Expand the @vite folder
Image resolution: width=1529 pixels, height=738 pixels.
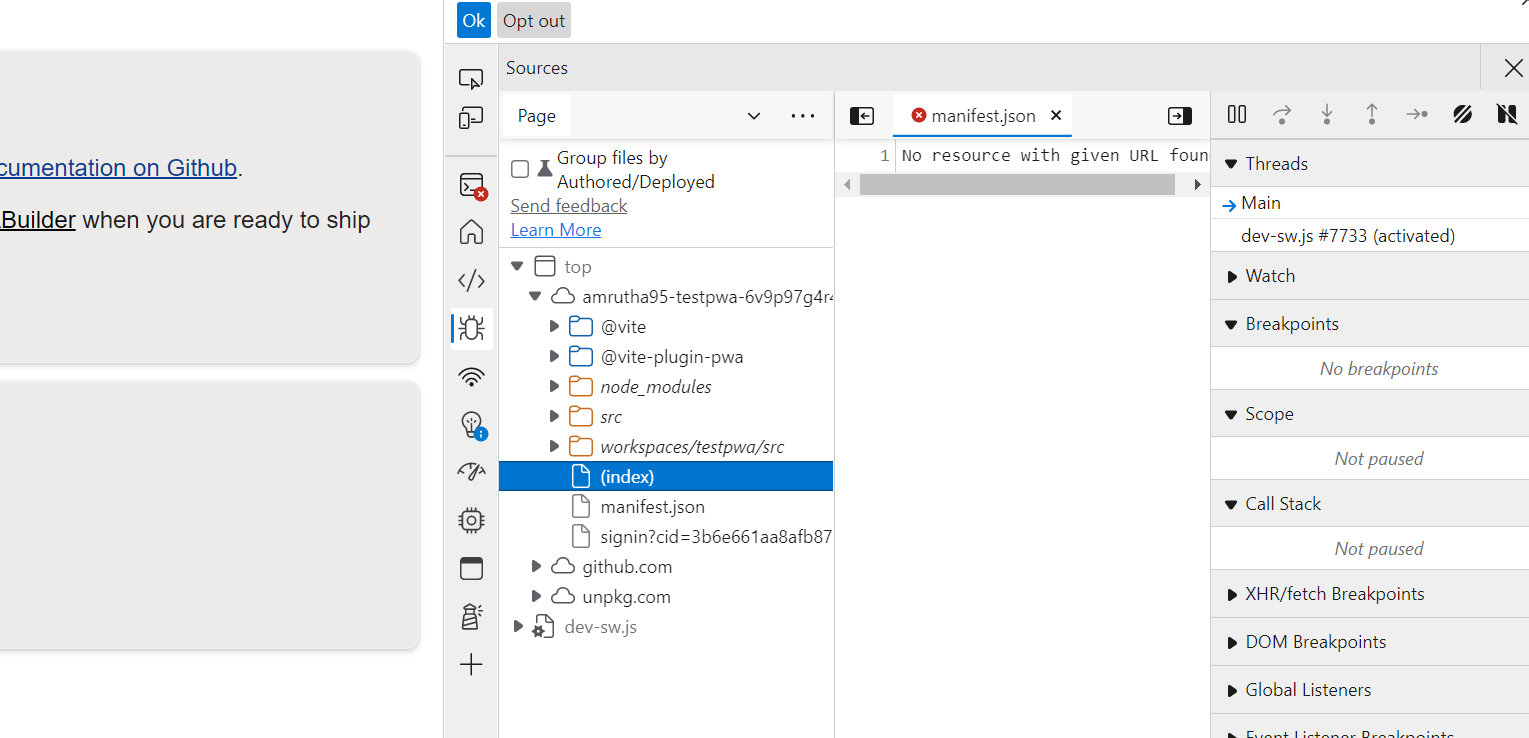[554, 327]
